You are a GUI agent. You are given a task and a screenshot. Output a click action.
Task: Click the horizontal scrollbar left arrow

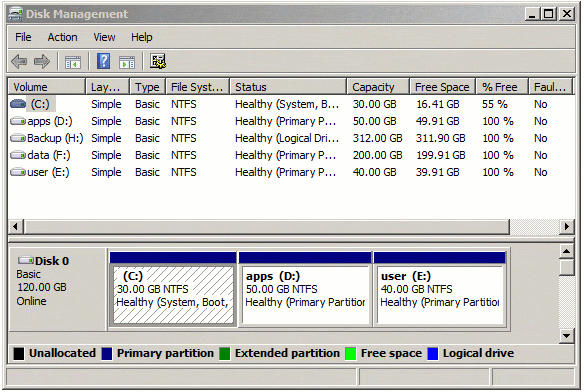(x=16, y=227)
